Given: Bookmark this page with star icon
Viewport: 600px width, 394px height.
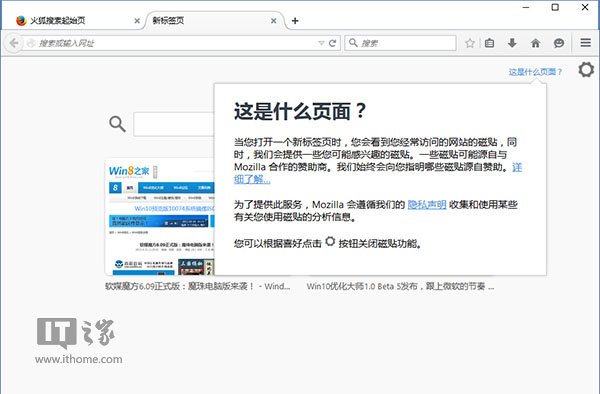Looking at the screenshot, I should coord(470,43).
